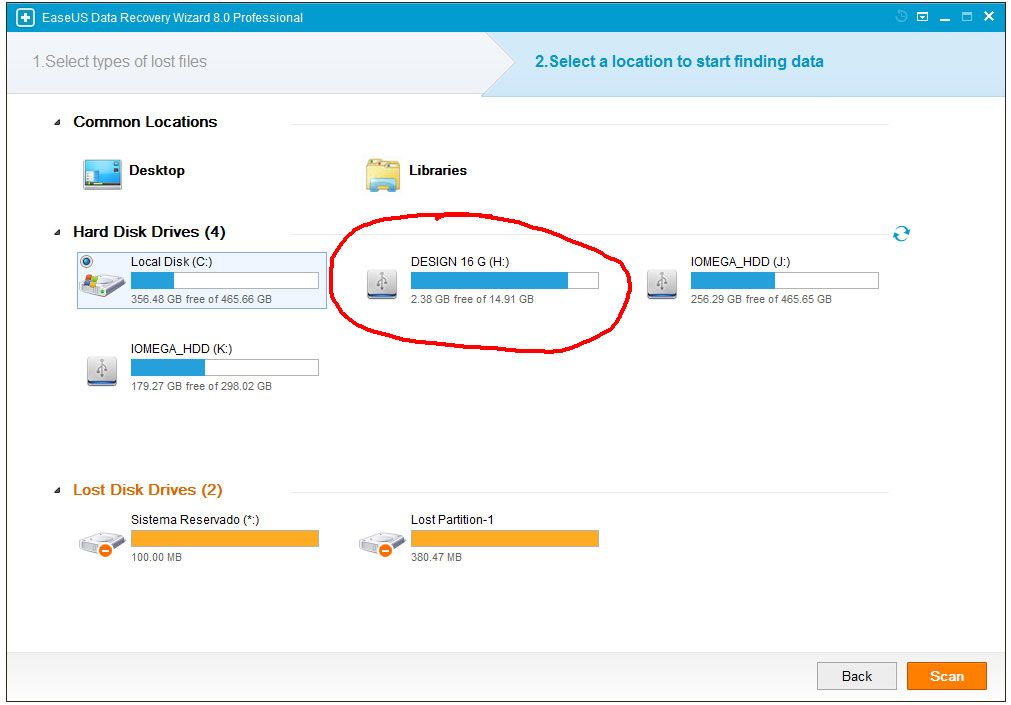The image size is (1011, 705).
Task: Go to step 1 Select types of lost files
Action: coord(119,61)
